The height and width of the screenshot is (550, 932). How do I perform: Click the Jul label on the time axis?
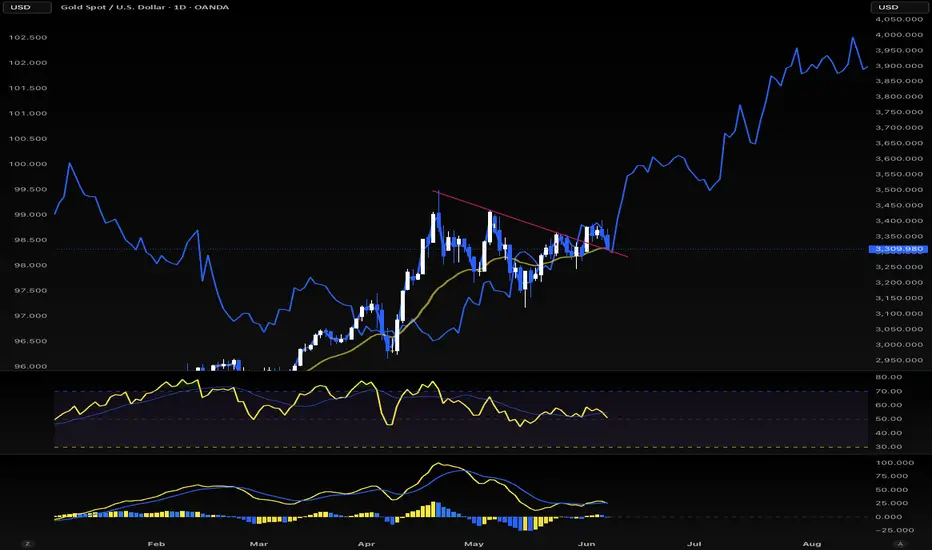tap(694, 543)
